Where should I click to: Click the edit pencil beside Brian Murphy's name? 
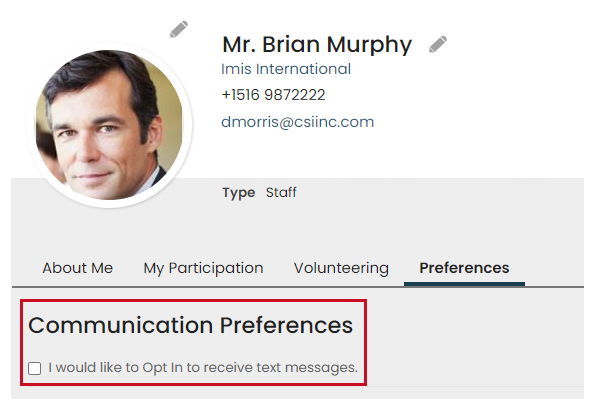[x=437, y=44]
